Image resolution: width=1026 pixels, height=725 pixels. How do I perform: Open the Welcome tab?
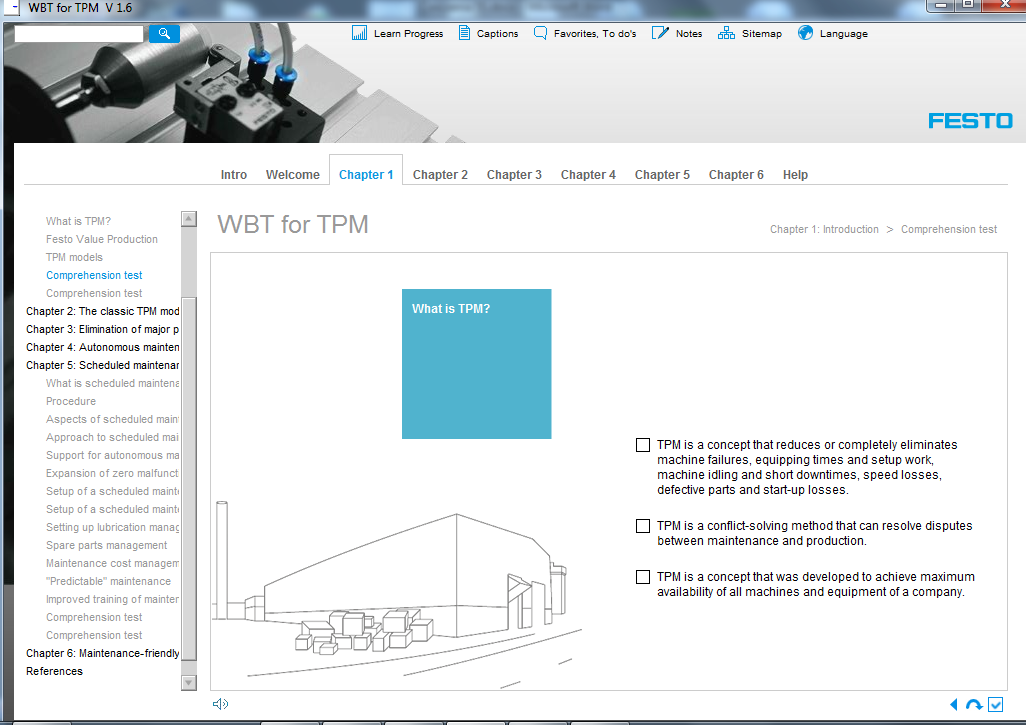coord(292,175)
